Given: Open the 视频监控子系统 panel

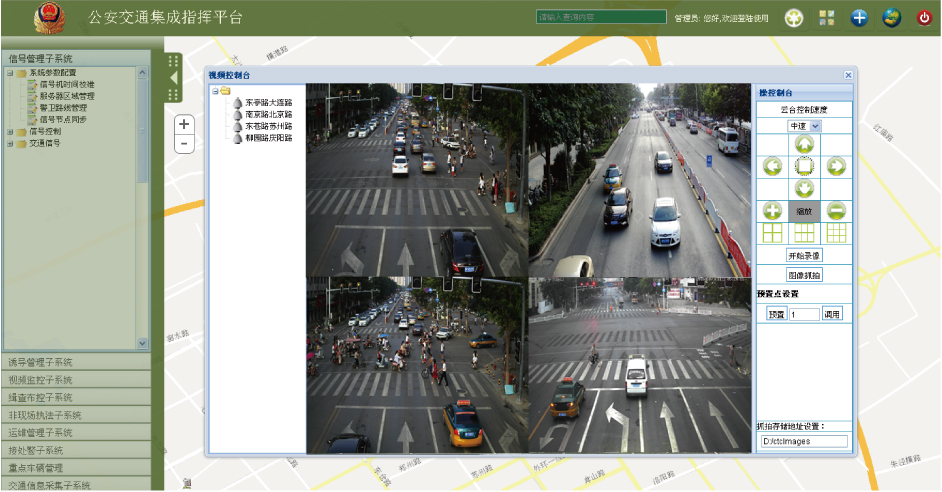Looking at the screenshot, I should click(x=74, y=380).
